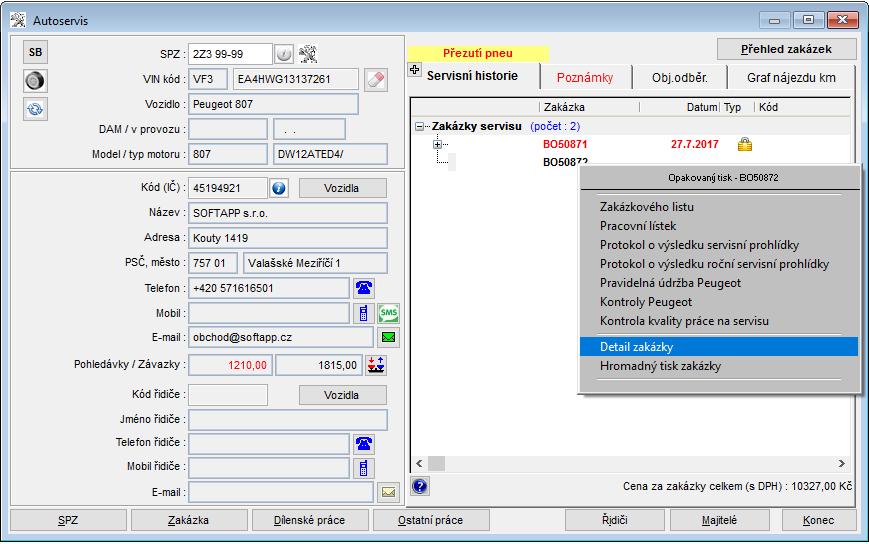Choose Hromadný tisk zakázky

click(719, 366)
